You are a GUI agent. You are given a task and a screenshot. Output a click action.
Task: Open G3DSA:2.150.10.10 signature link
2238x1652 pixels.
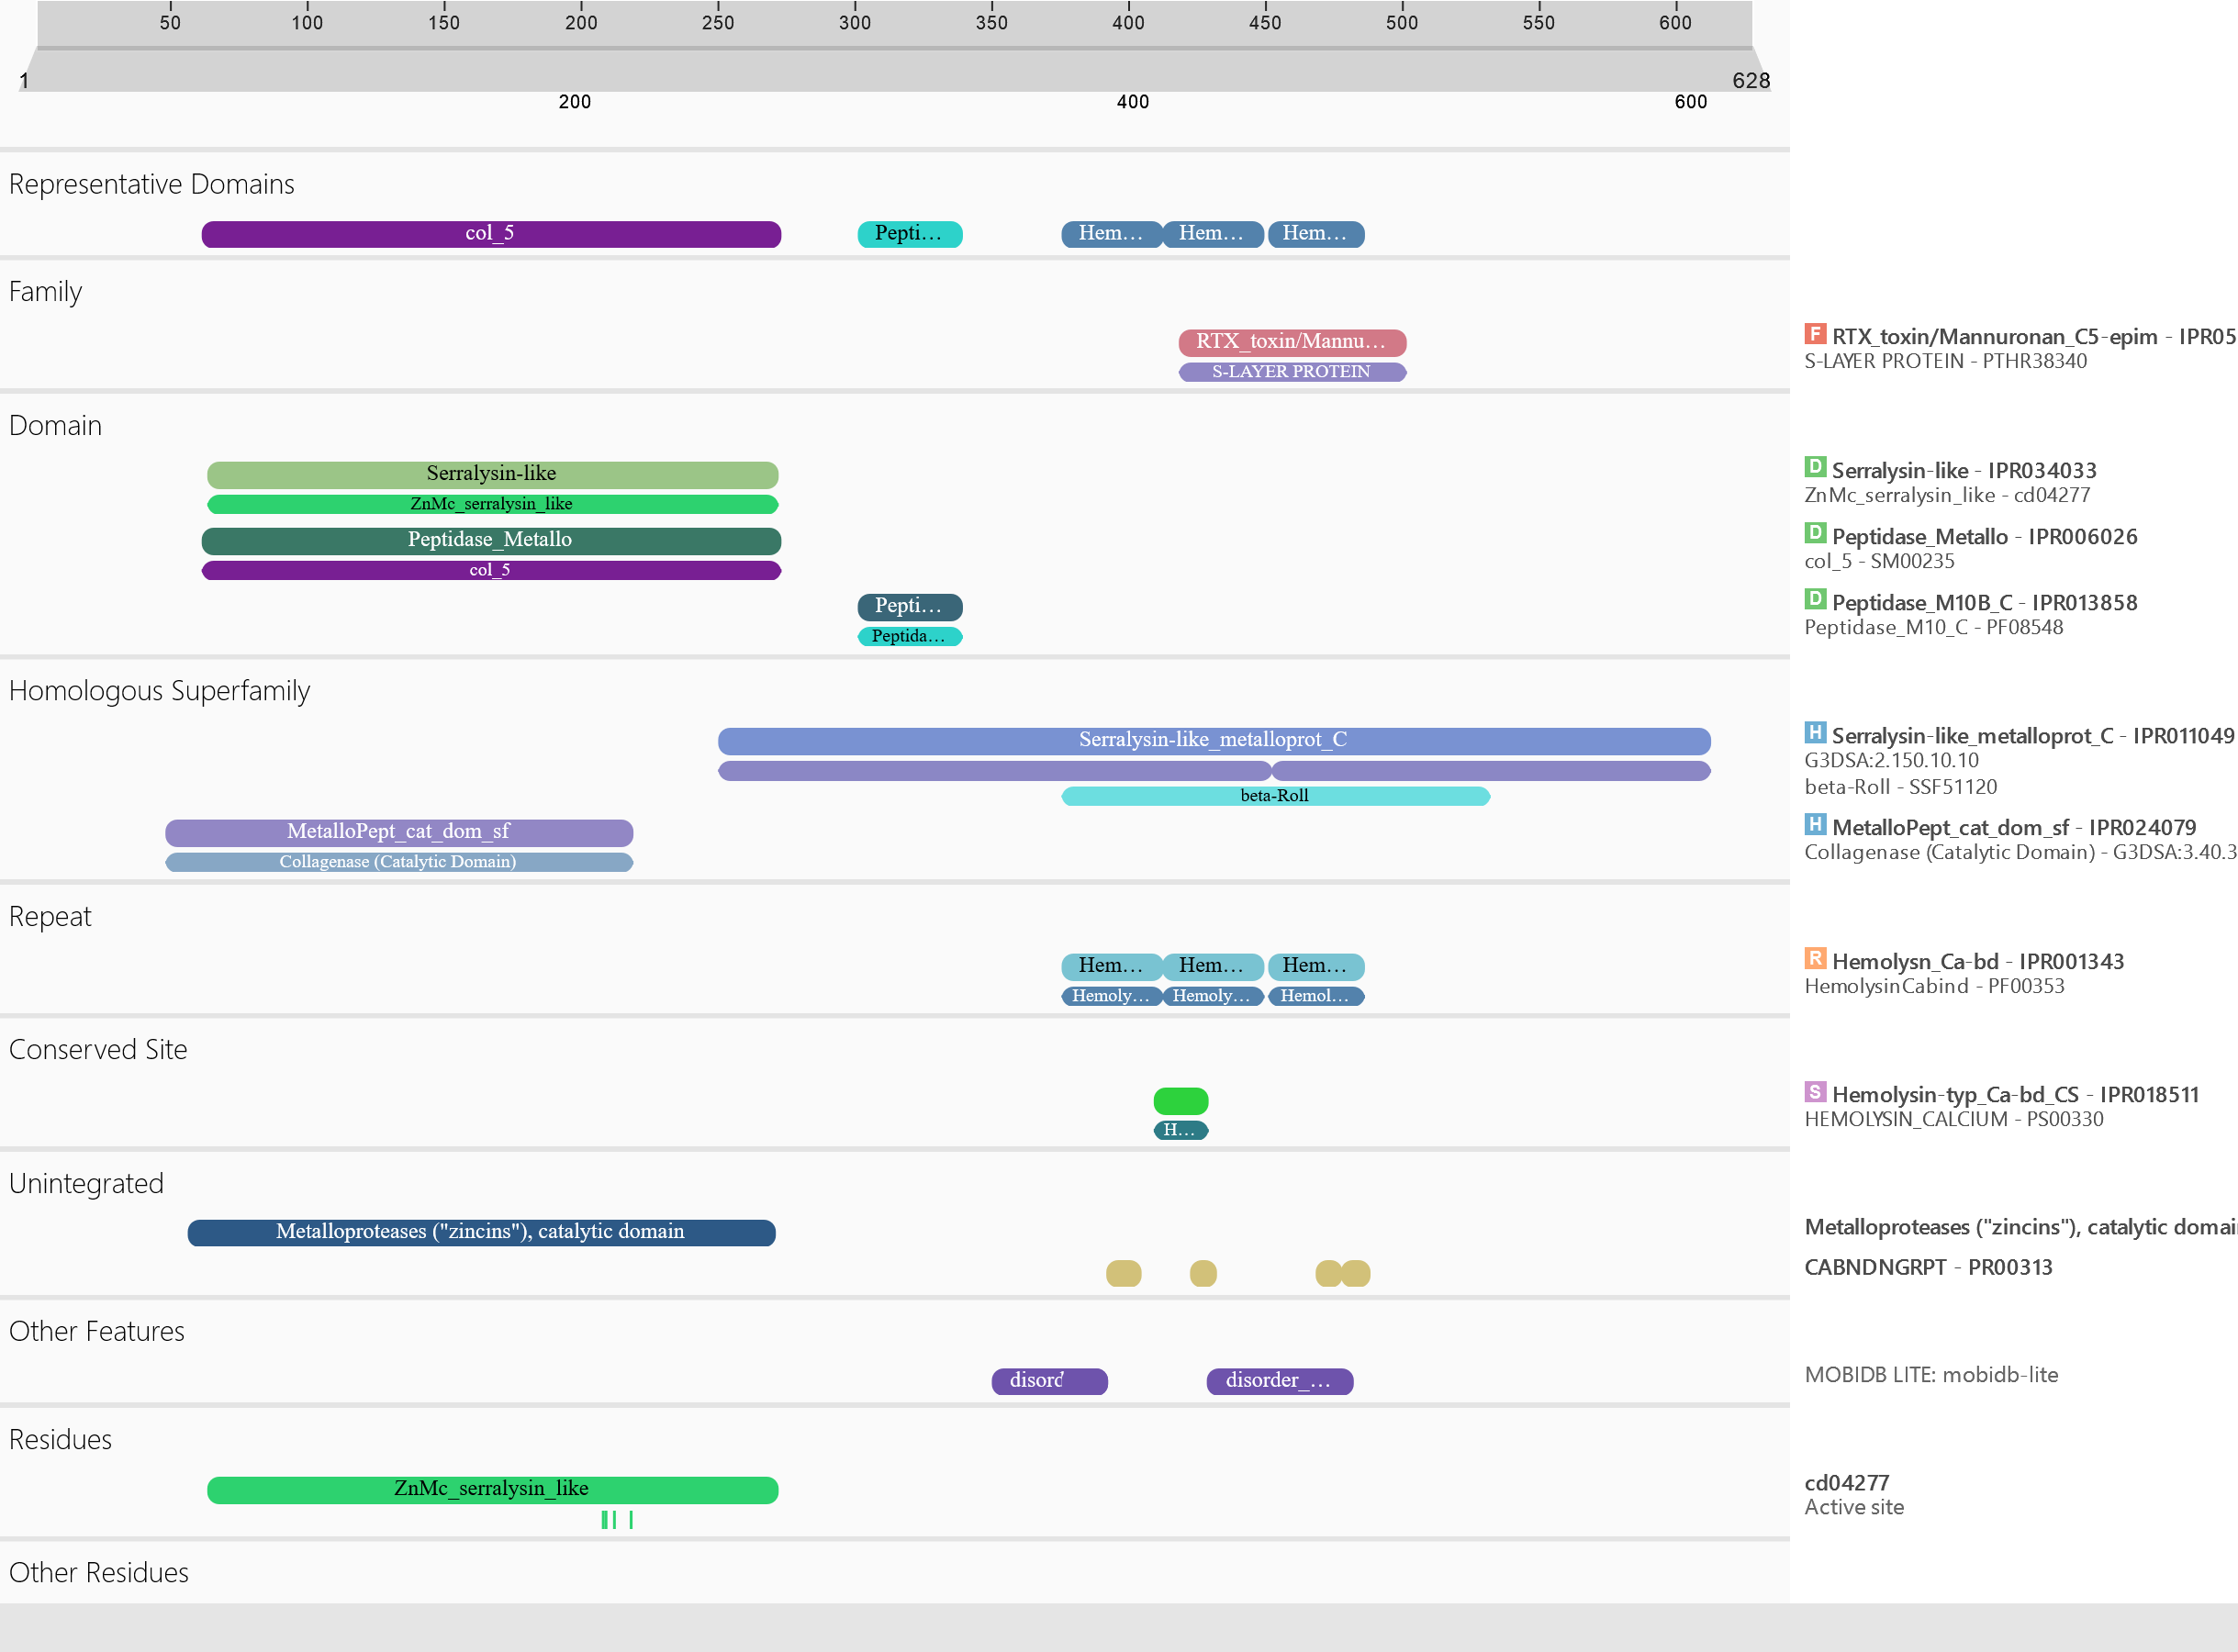coord(1891,761)
